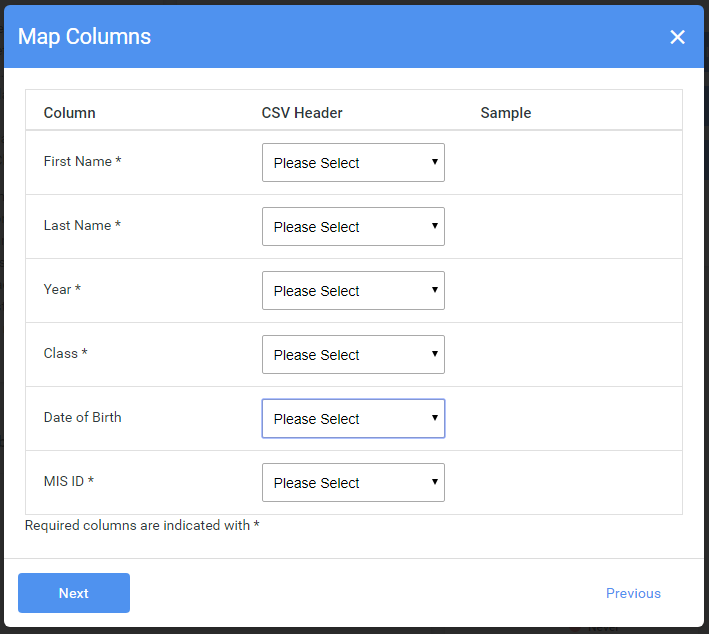Click the Map Columns dialog title

point(85,37)
